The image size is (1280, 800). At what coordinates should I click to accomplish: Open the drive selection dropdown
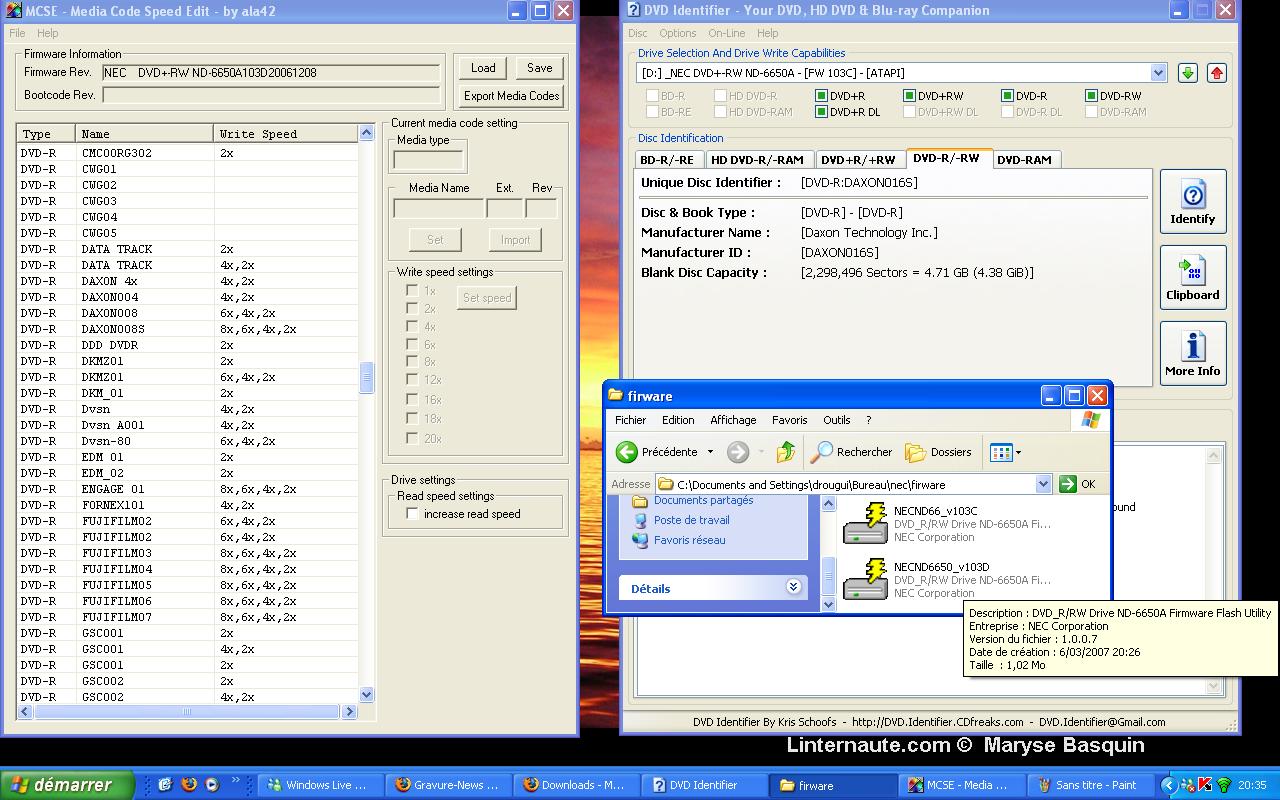[x=1158, y=73]
